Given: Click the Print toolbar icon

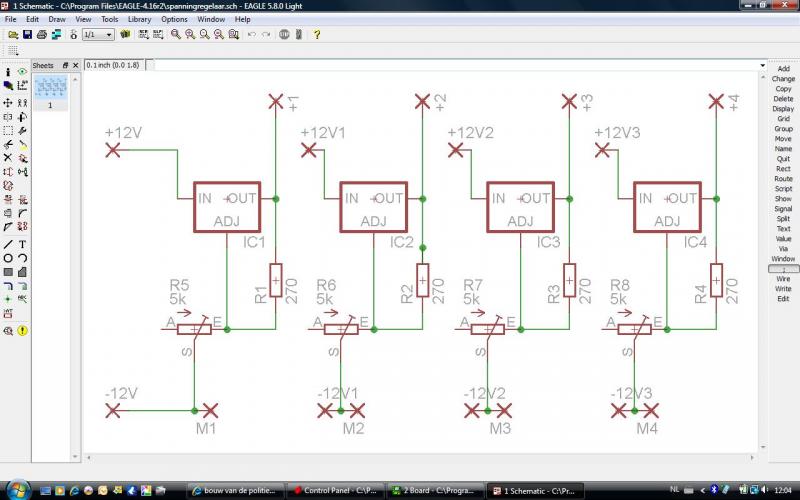Looking at the screenshot, I should (x=42, y=34).
